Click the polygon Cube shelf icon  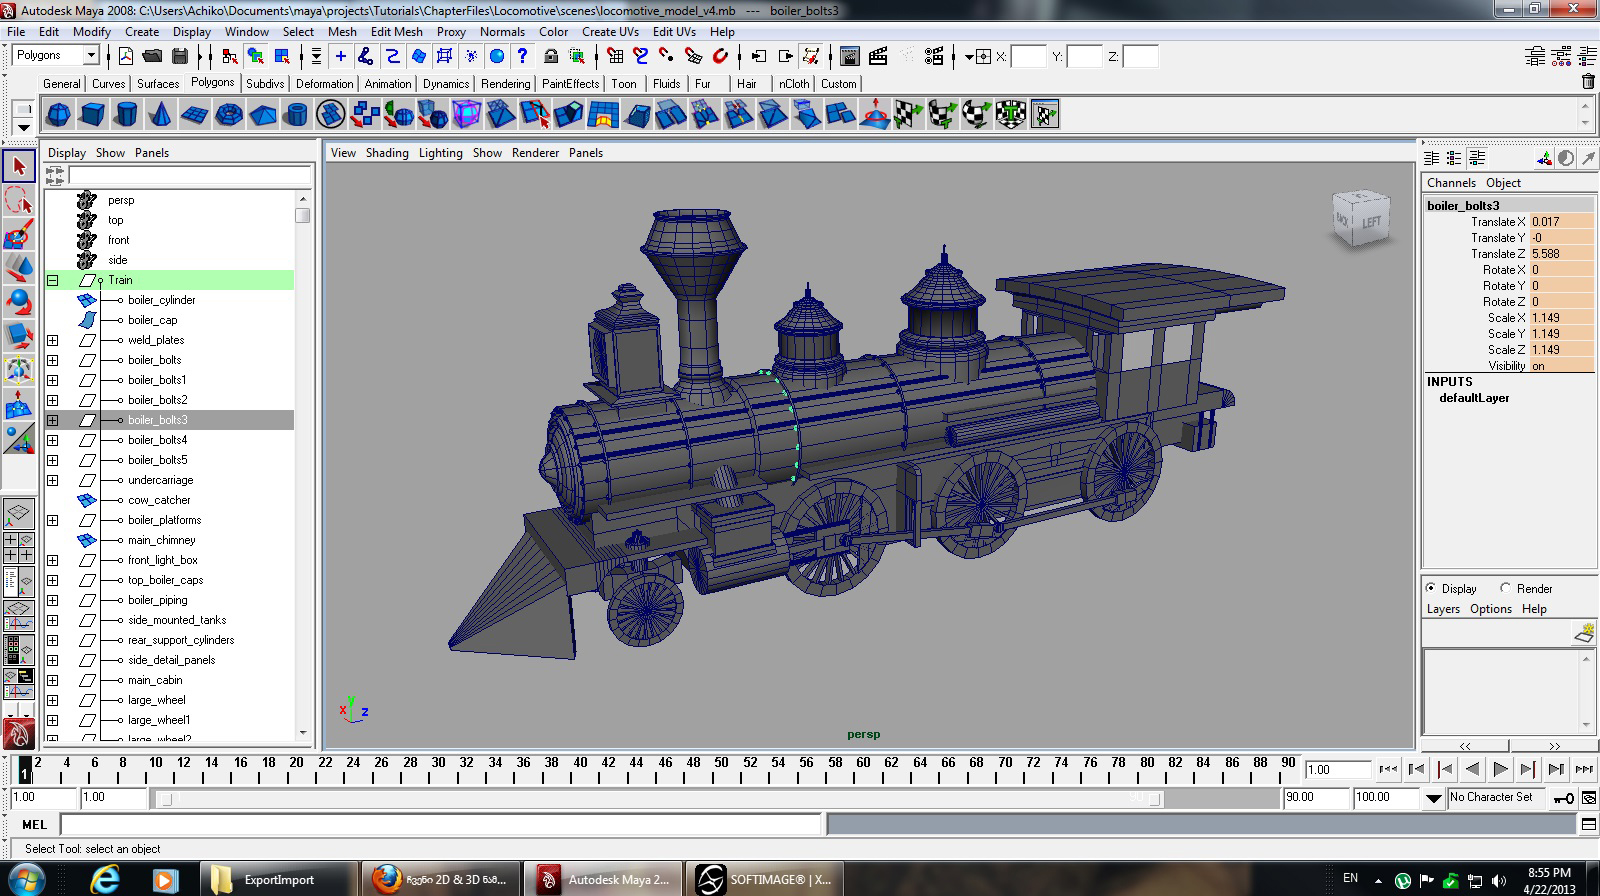pyautogui.click(x=92, y=115)
